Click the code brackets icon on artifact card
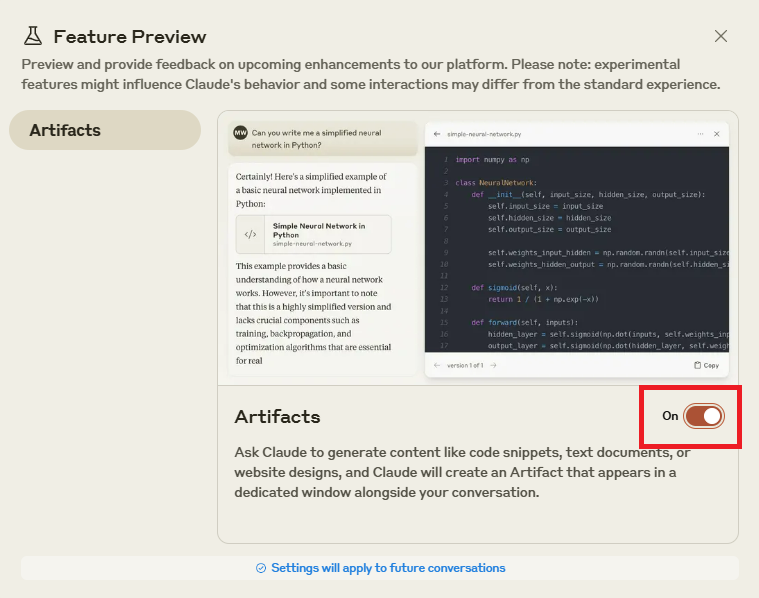 click(250, 234)
